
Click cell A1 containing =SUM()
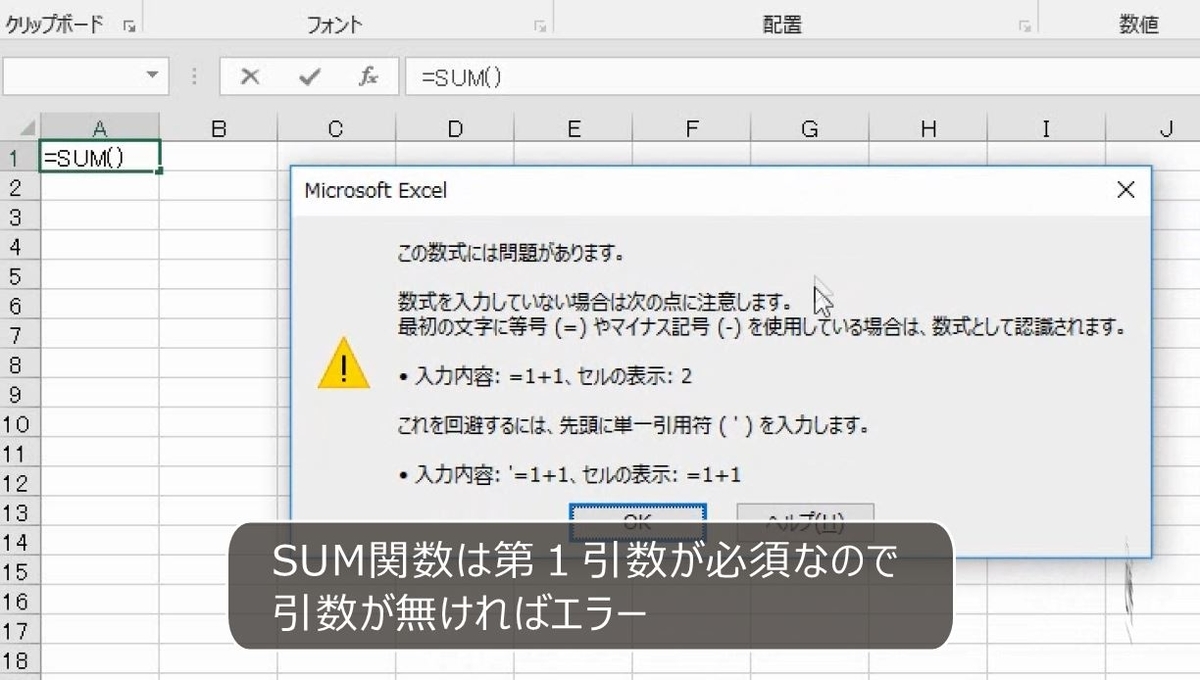(99, 157)
